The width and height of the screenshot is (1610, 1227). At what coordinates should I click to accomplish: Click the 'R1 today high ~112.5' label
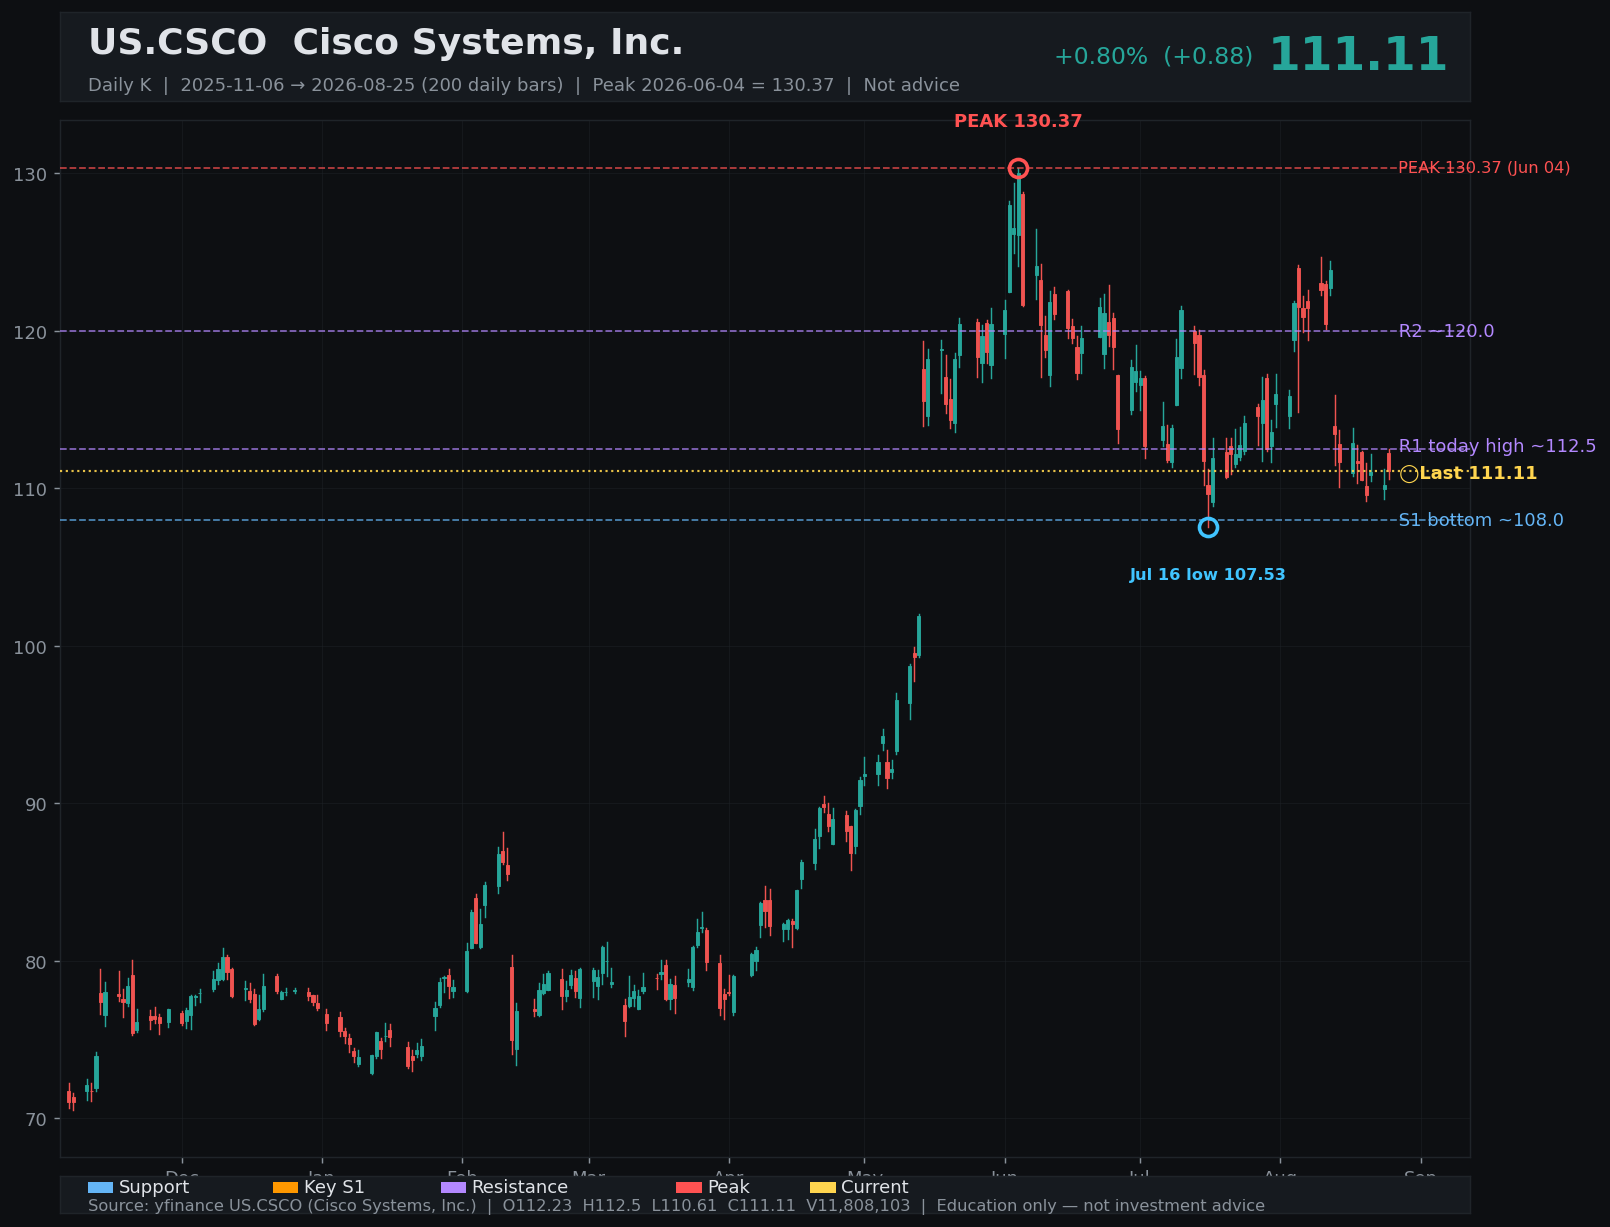click(1497, 446)
